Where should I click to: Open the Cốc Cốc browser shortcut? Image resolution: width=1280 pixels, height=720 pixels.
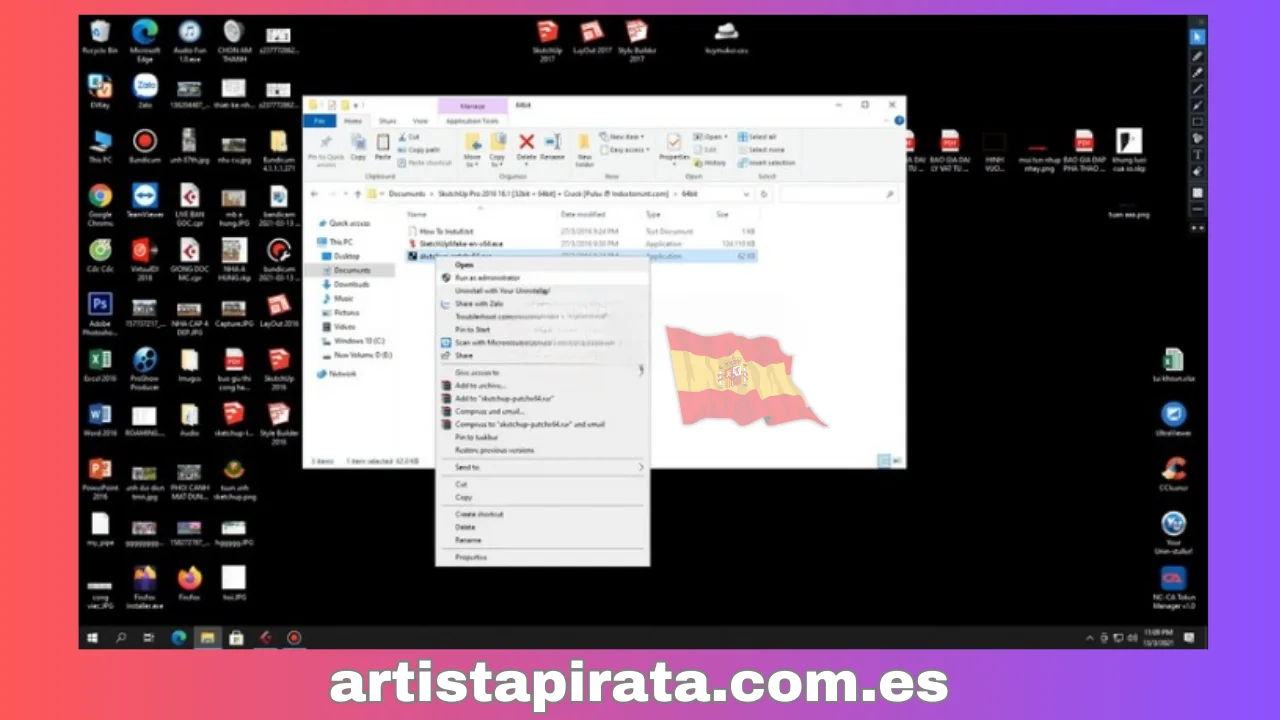click(x=100, y=256)
